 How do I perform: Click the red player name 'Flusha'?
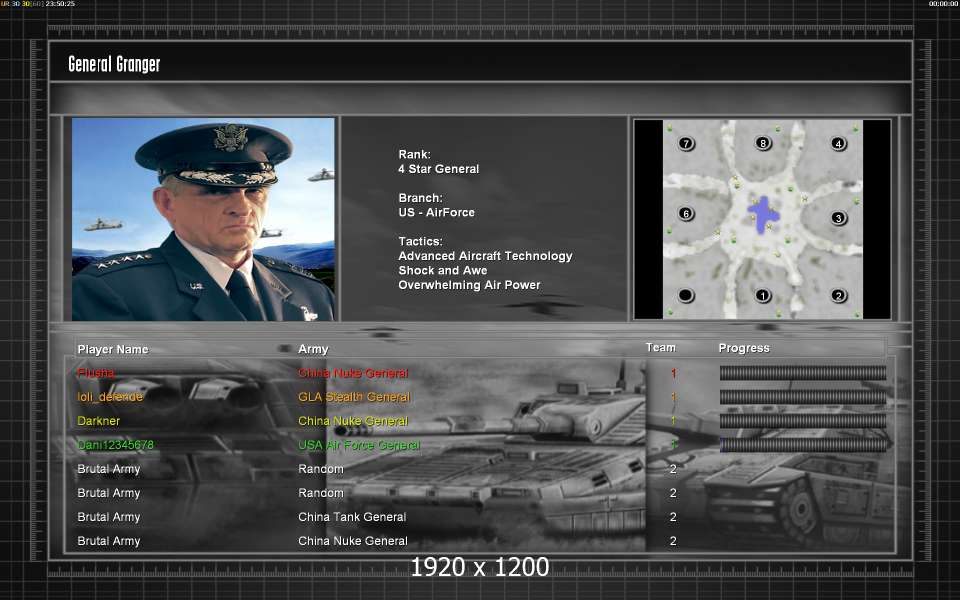(x=96, y=373)
